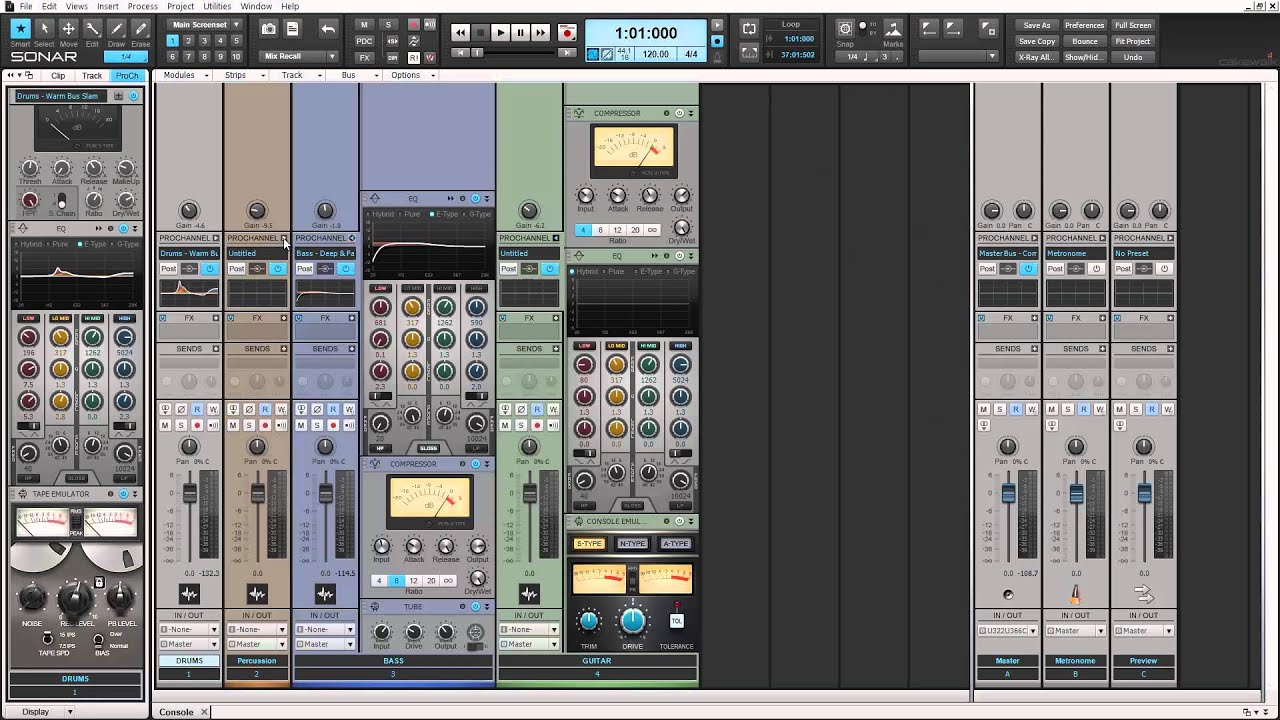Screen dimensions: 1280x720
Task: Click the Metronome bus icon
Action: tap(1076, 595)
